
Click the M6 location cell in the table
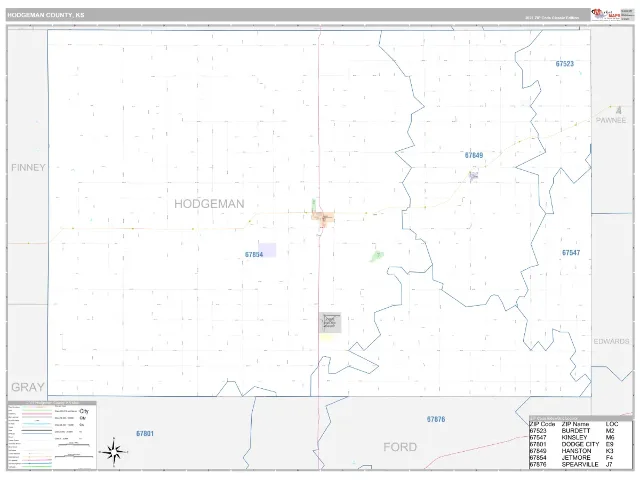[x=610, y=437]
